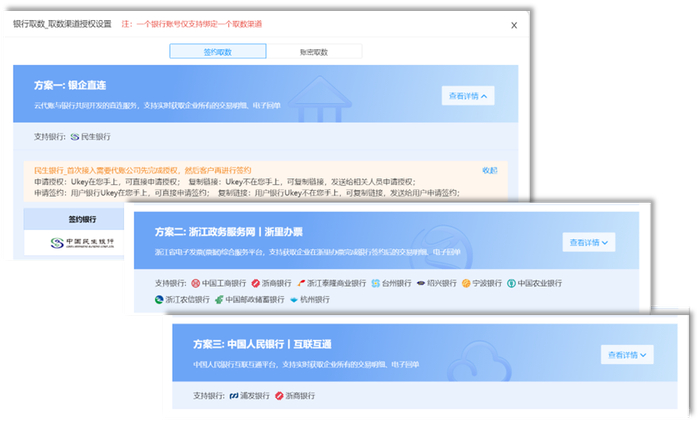Switch to the 账密取数 tab
Viewport: 700px width, 421px height.
[314, 52]
